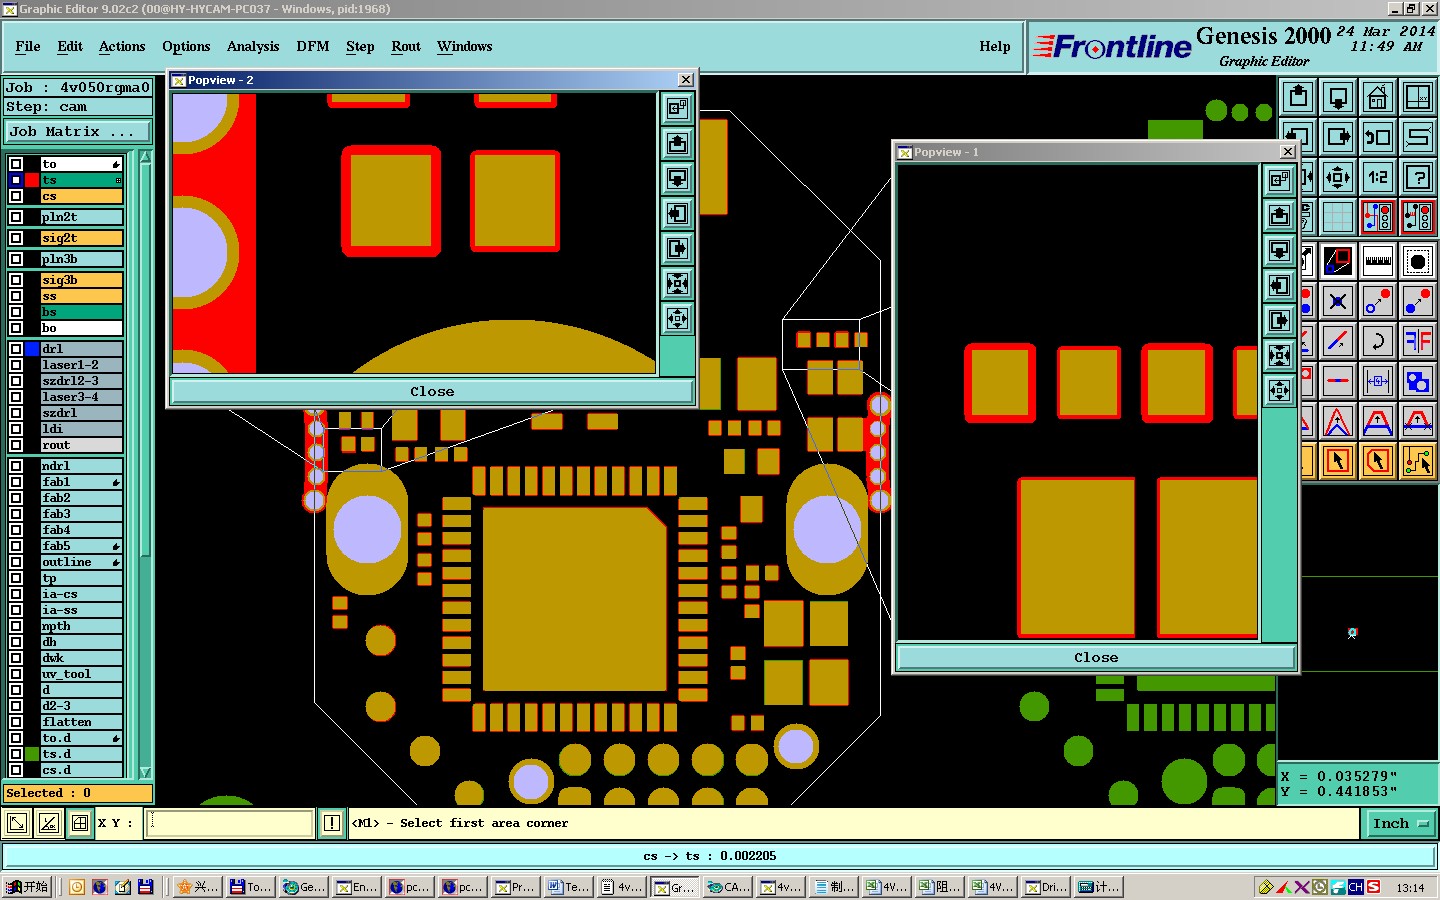Click the 1:2 zoom scale icon
The width and height of the screenshot is (1440, 900).
tap(1378, 177)
